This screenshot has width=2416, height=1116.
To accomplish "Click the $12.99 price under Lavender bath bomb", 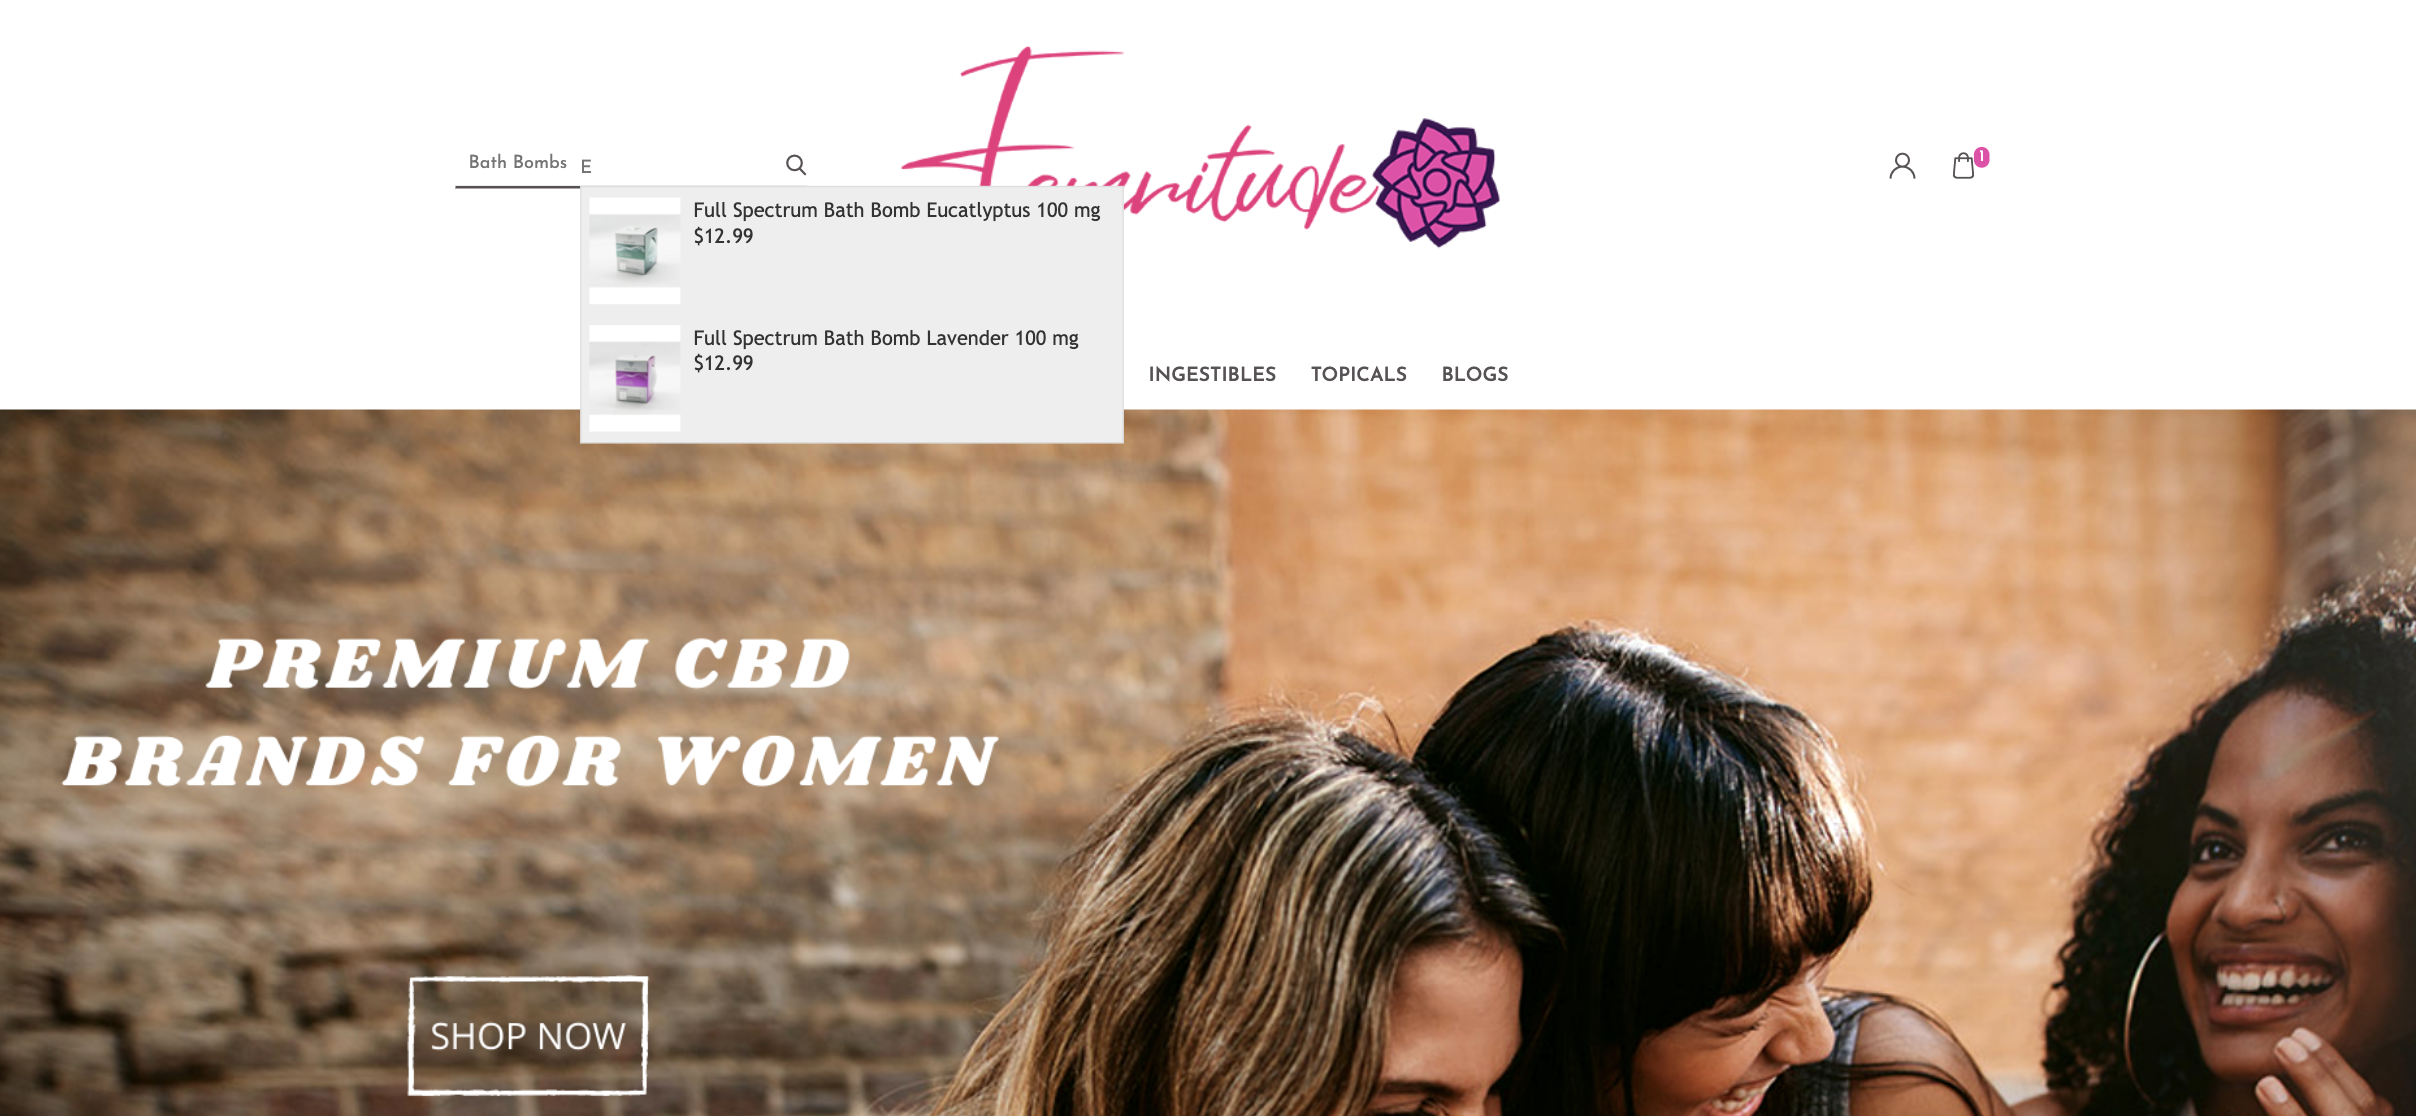I will pos(723,364).
